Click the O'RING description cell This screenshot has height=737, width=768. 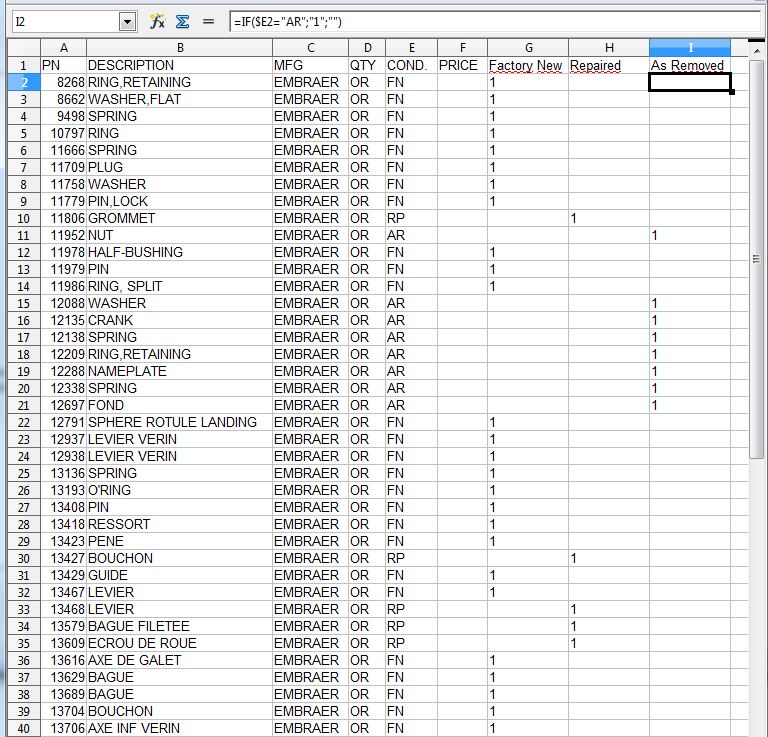click(x=179, y=490)
